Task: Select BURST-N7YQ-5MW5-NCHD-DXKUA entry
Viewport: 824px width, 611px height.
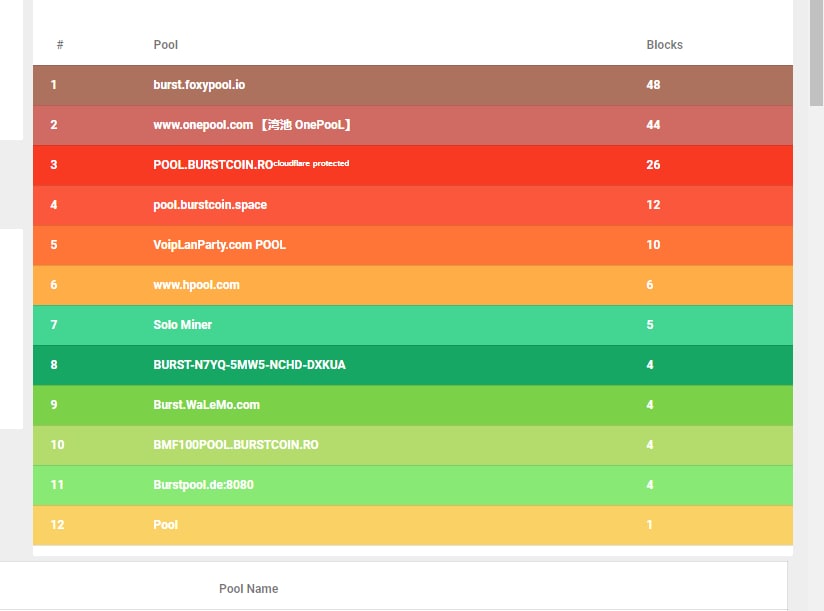Action: click(x=250, y=365)
